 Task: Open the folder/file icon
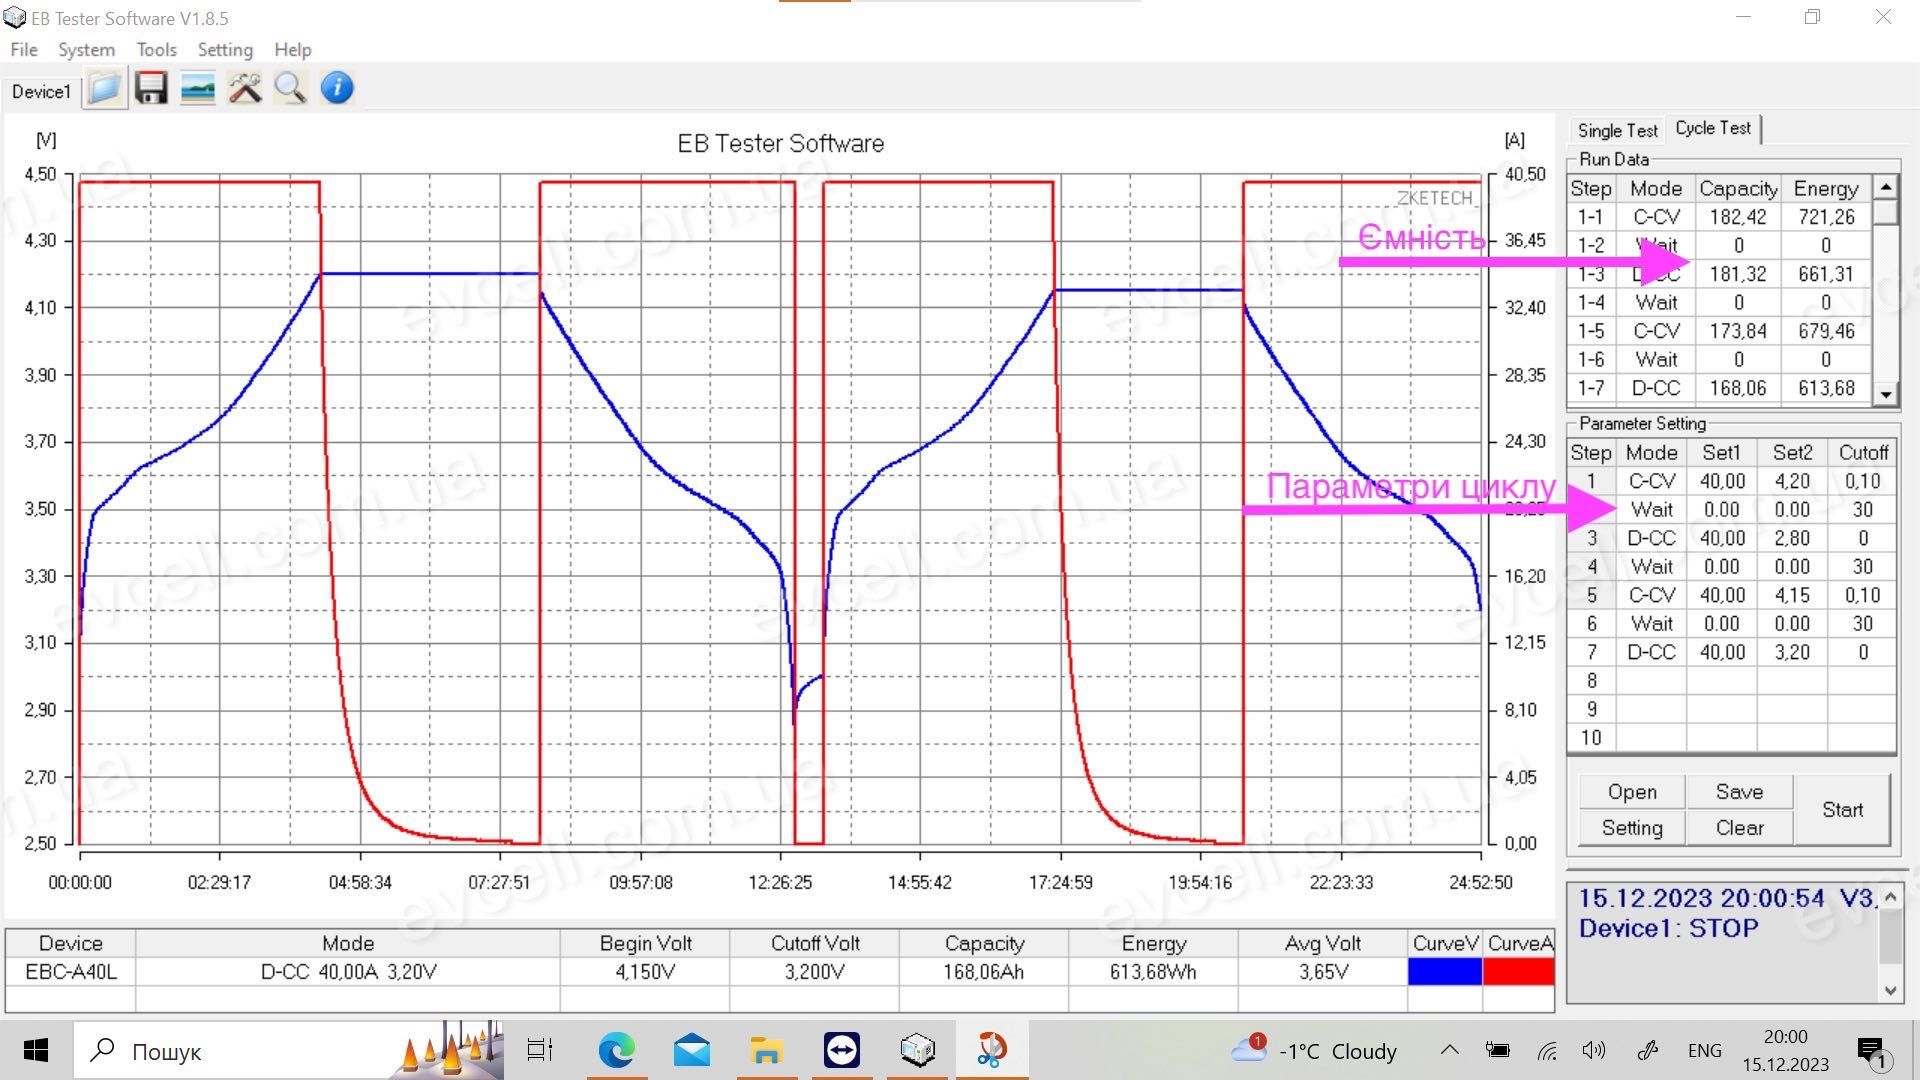(x=105, y=87)
